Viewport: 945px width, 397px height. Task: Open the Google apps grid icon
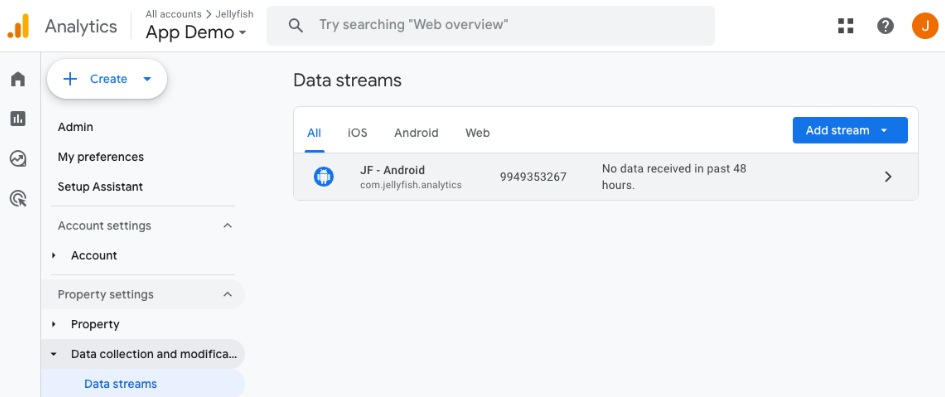coord(846,26)
